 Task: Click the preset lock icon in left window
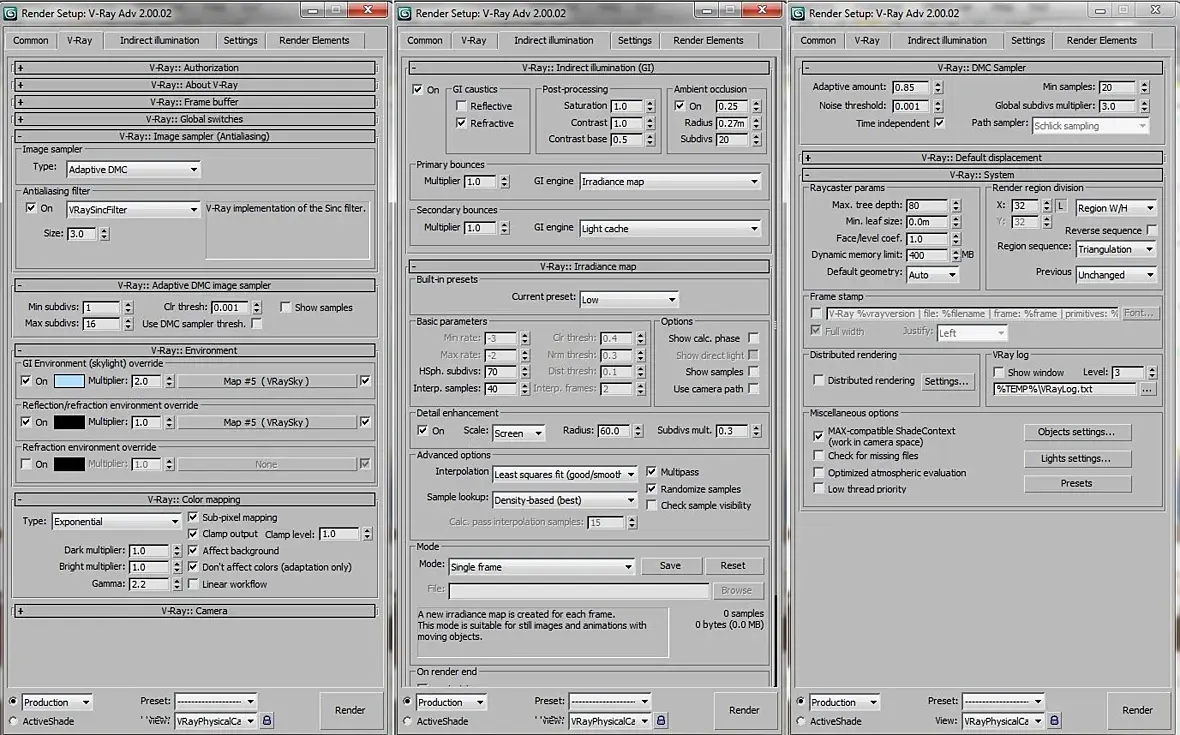coord(266,721)
